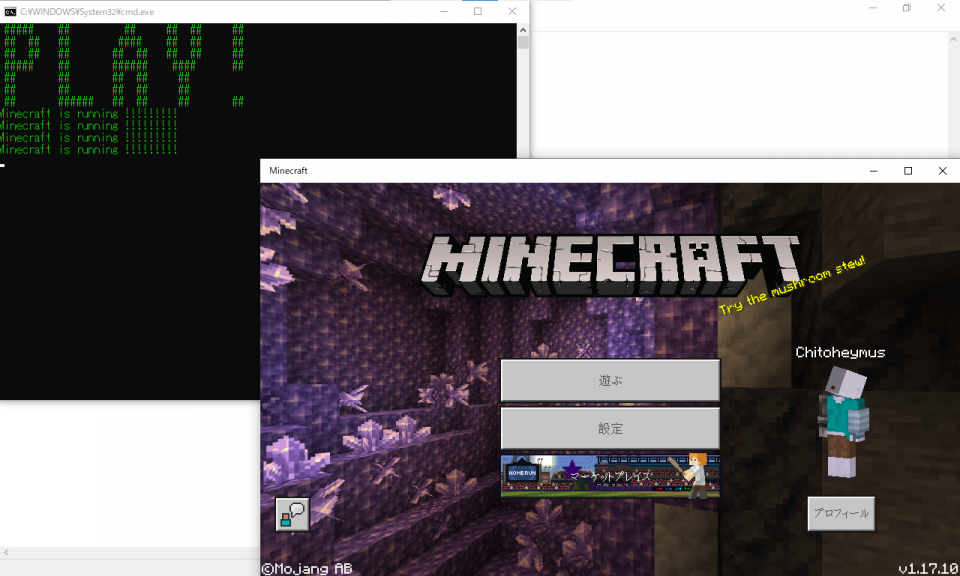960x576 pixels.
Task: Minimize the cmd.exe window
Action: (444, 12)
